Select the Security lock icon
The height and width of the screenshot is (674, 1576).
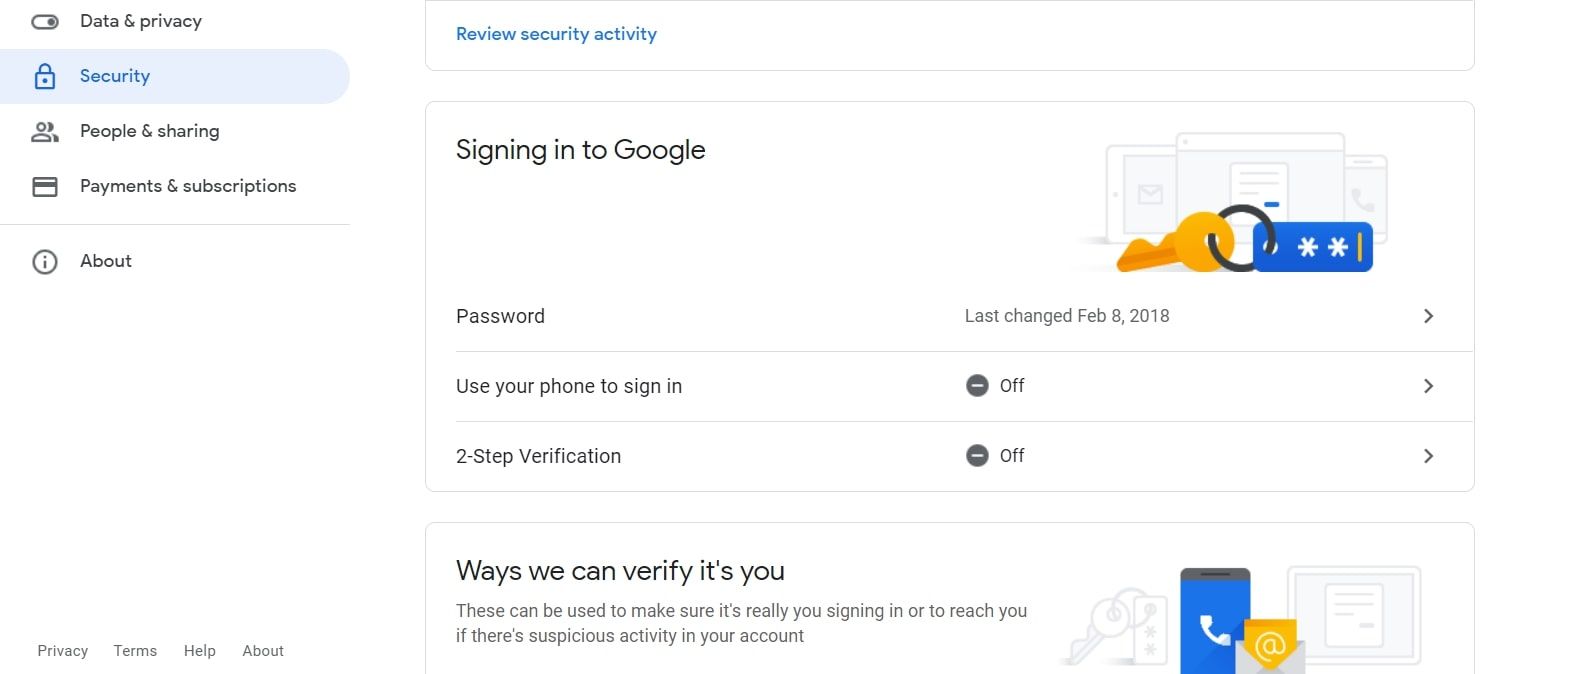coord(45,76)
